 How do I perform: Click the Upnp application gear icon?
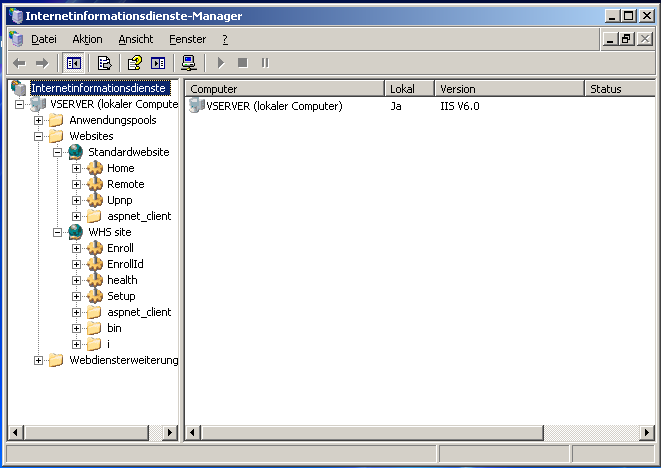coord(95,200)
